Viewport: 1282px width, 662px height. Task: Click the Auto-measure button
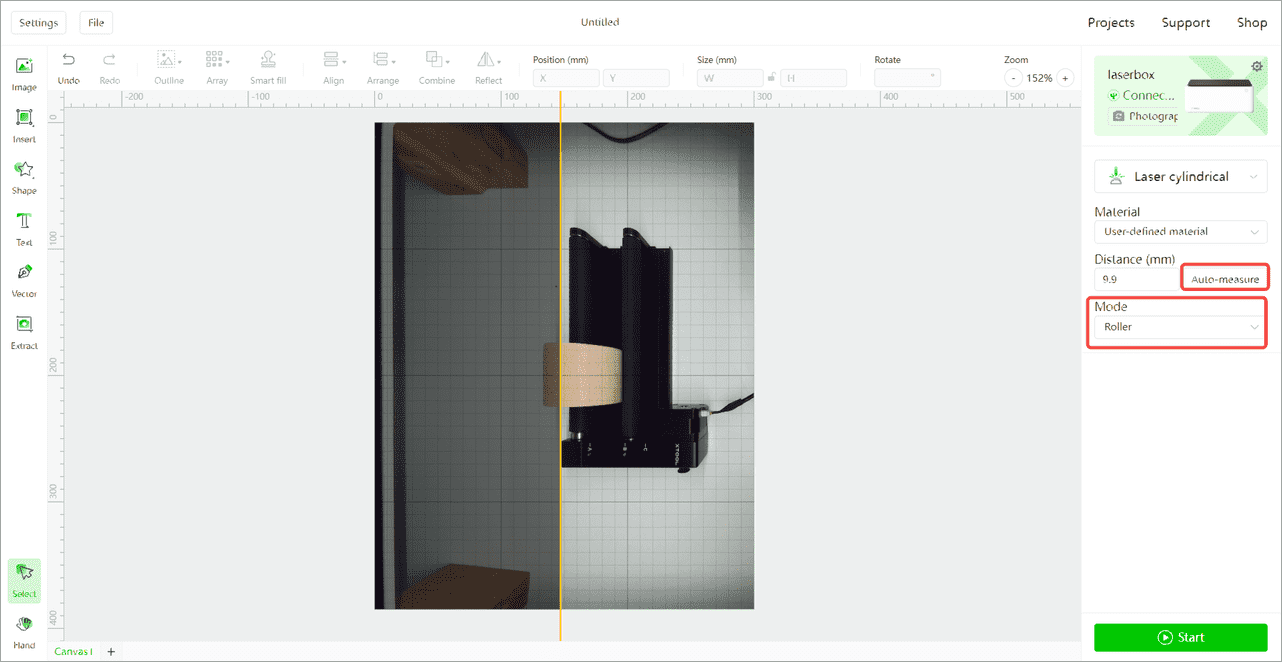1225,279
